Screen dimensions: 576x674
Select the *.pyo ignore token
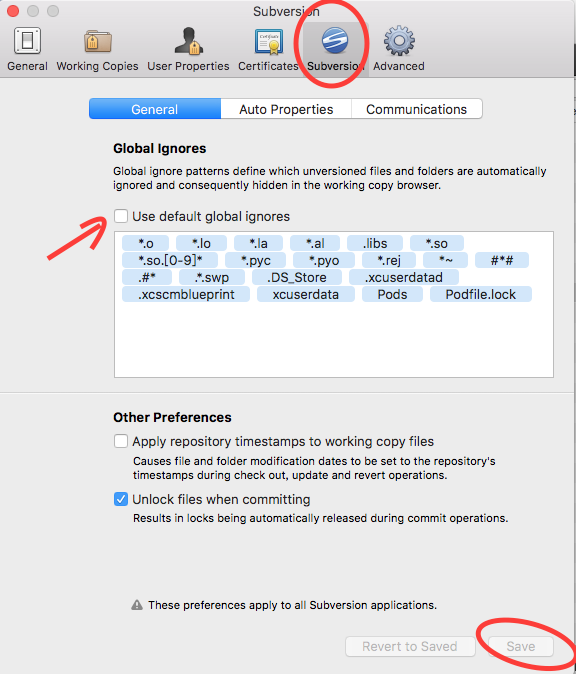click(x=324, y=260)
